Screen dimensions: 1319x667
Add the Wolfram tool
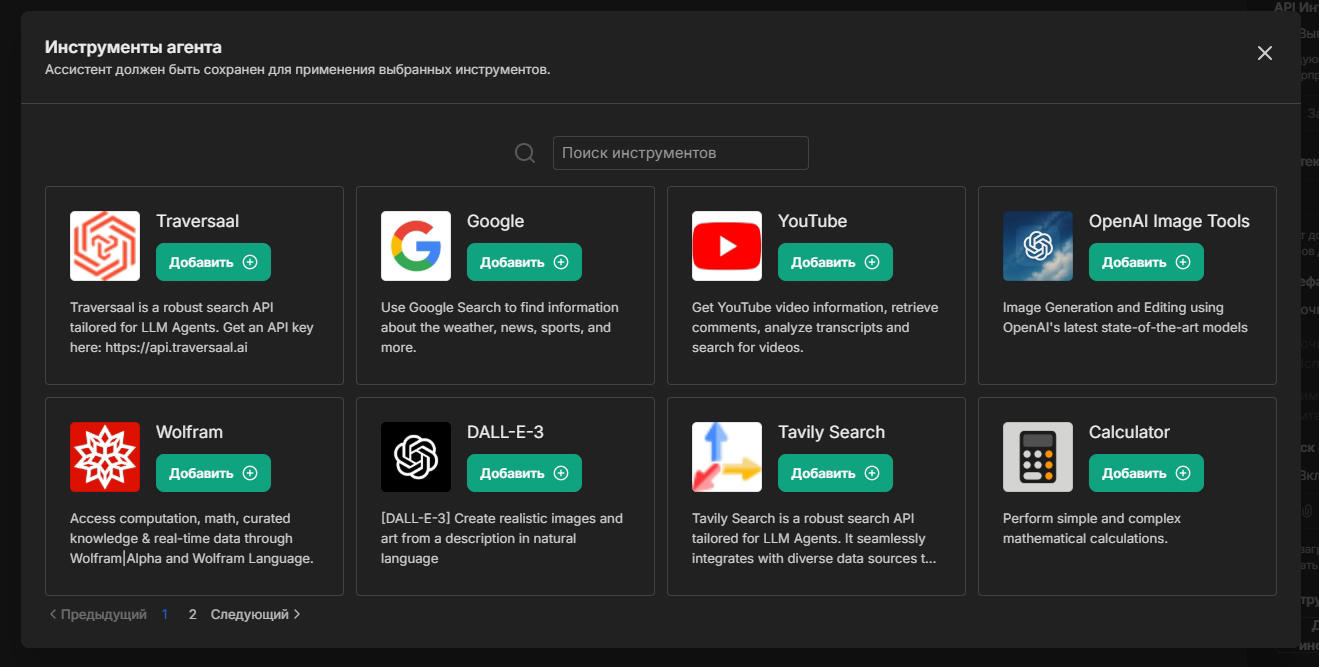[x=213, y=473]
